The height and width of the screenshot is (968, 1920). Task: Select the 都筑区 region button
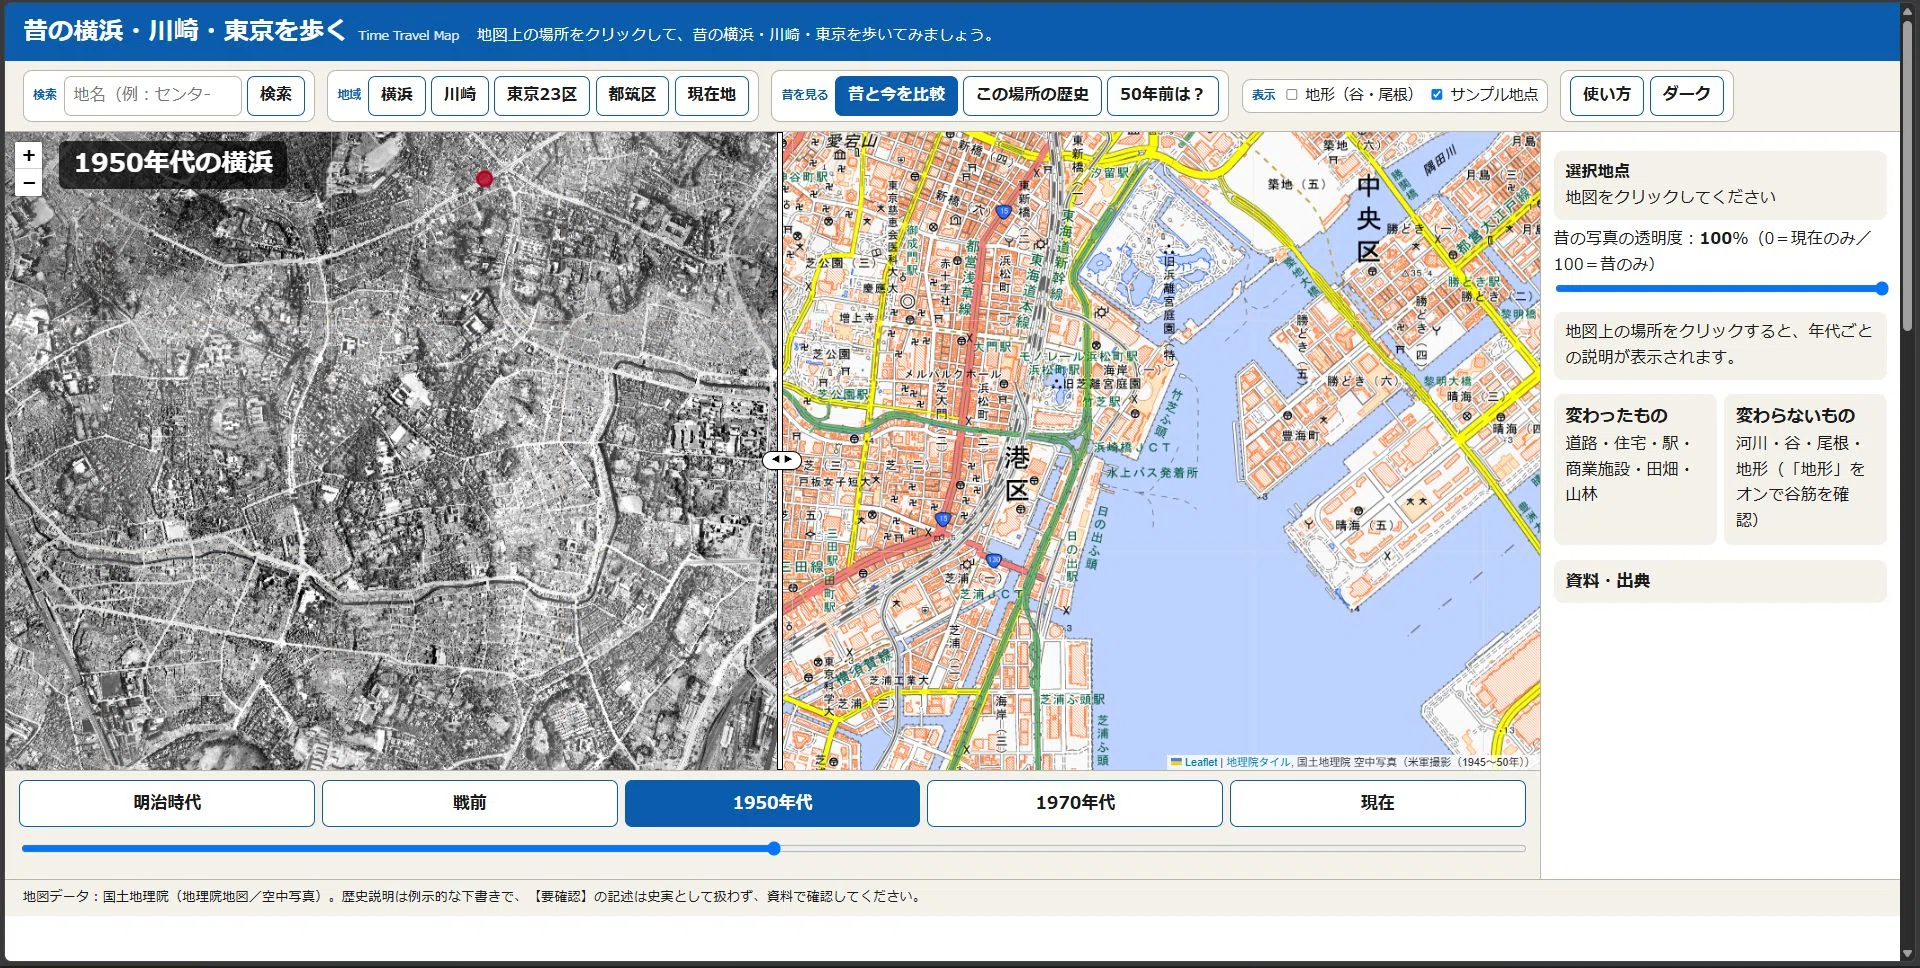point(632,95)
